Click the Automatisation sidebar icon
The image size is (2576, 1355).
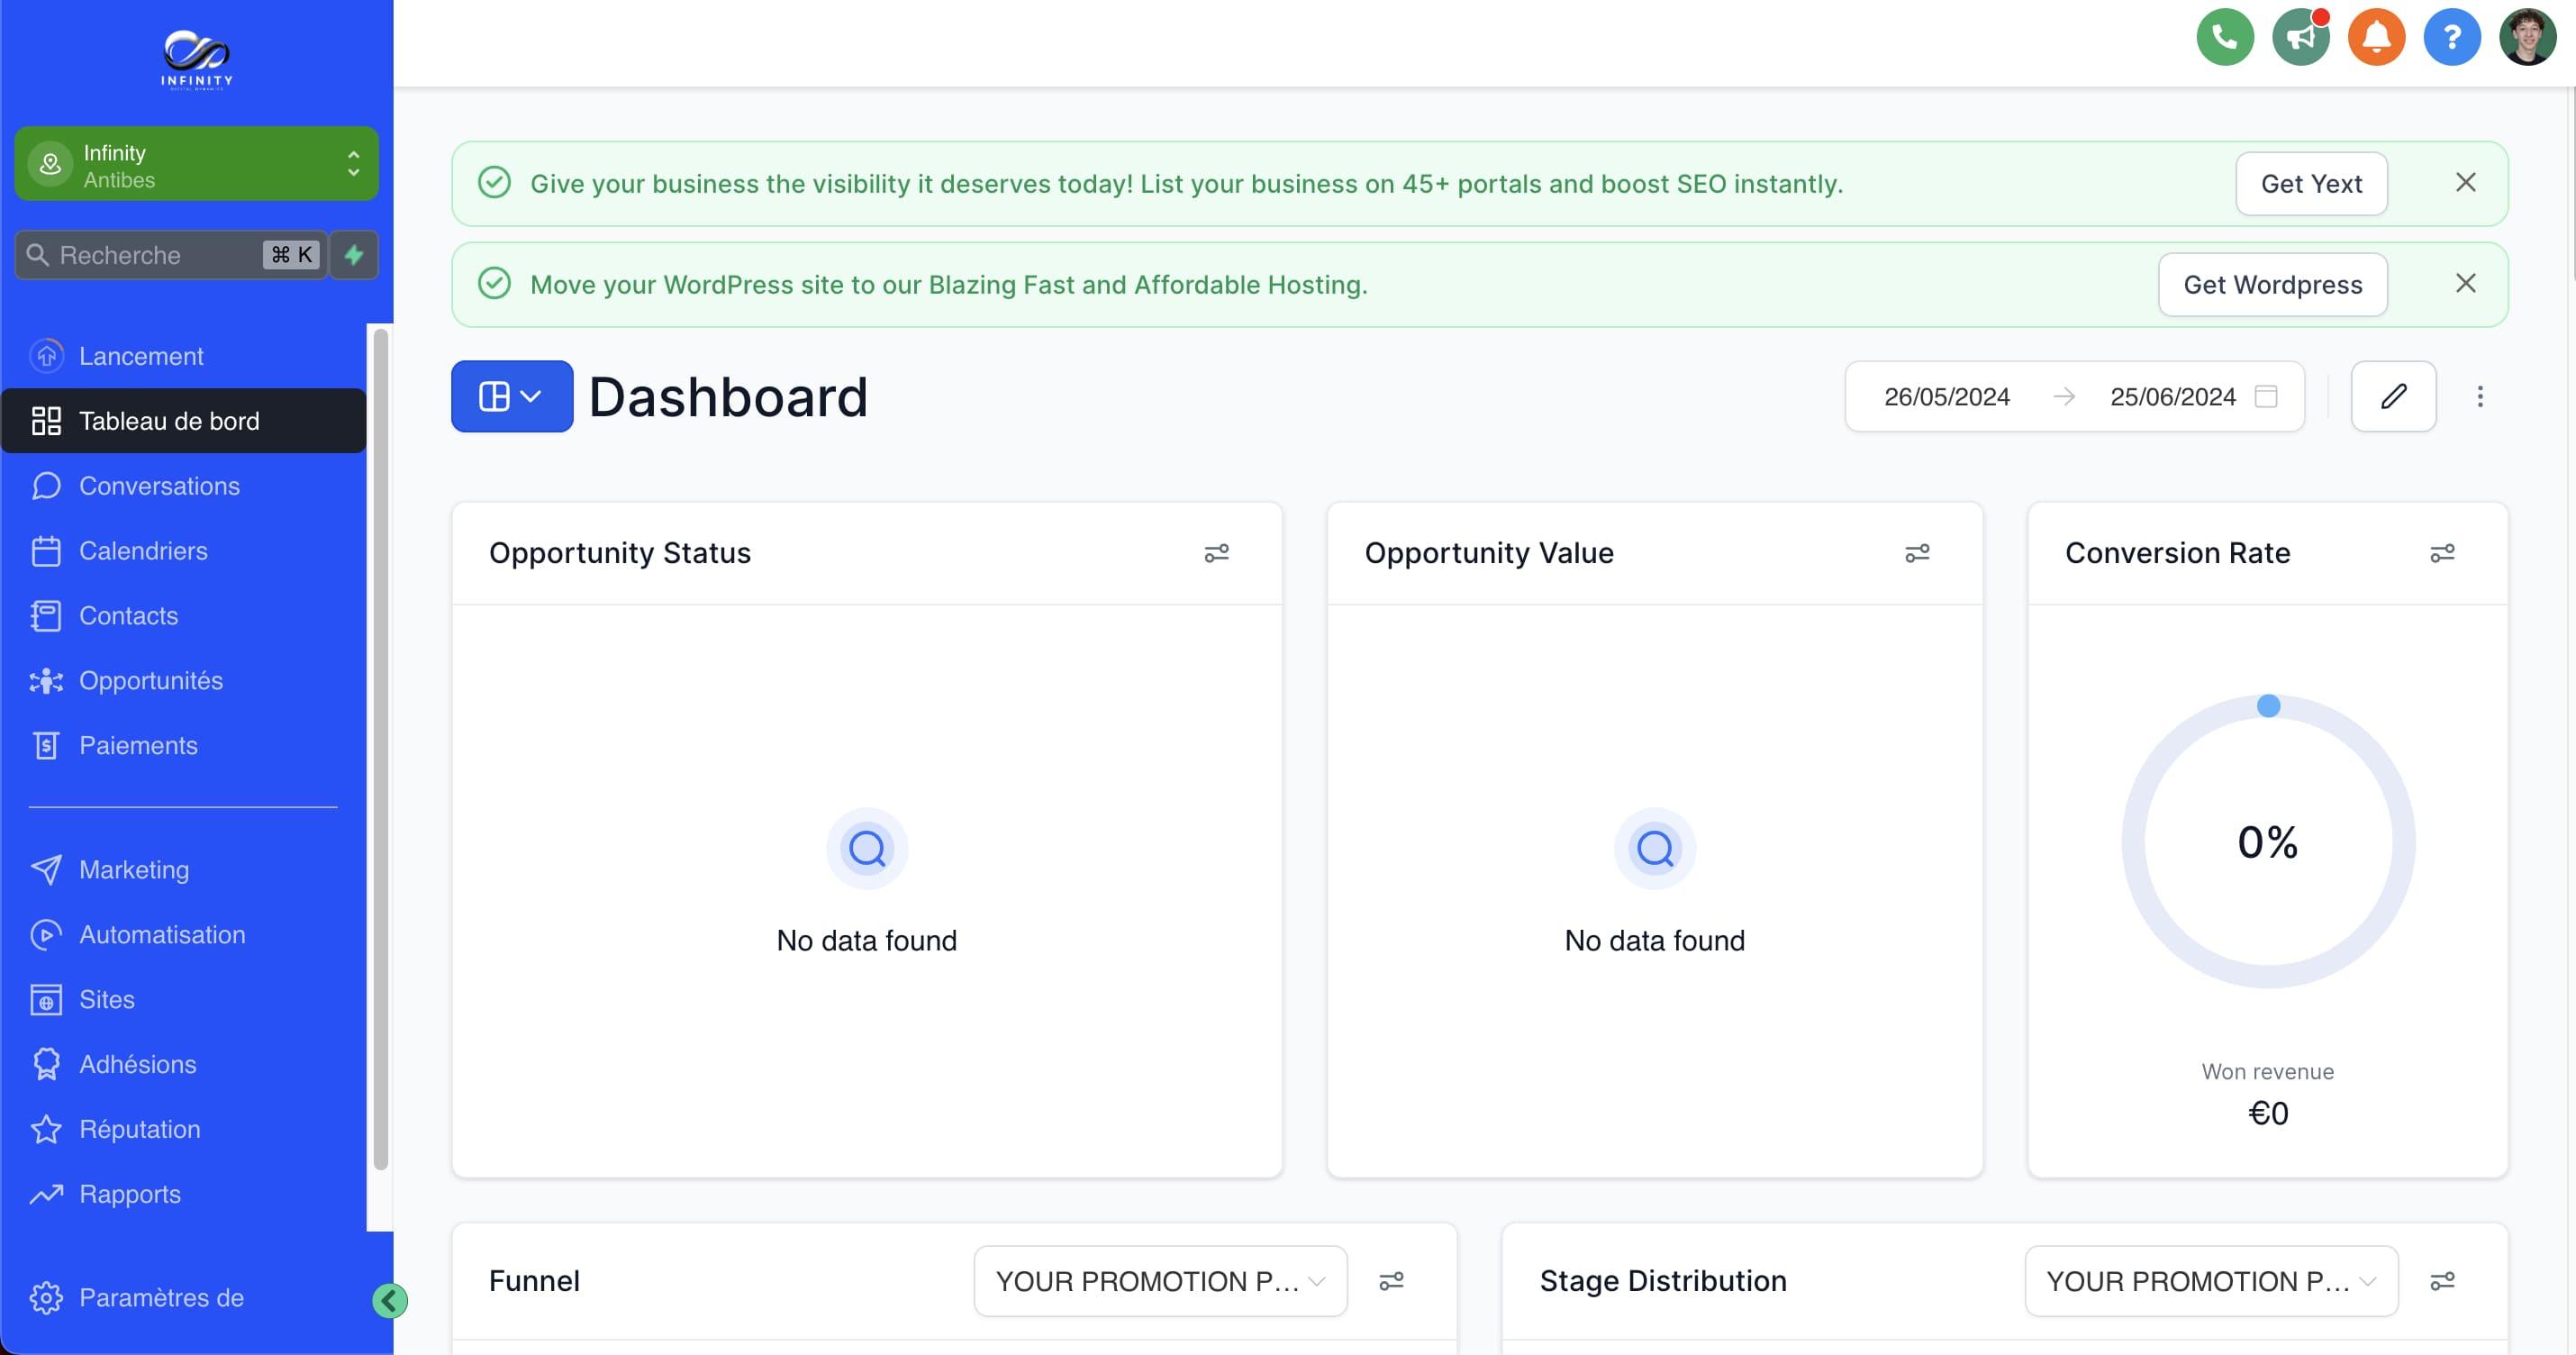click(x=46, y=934)
